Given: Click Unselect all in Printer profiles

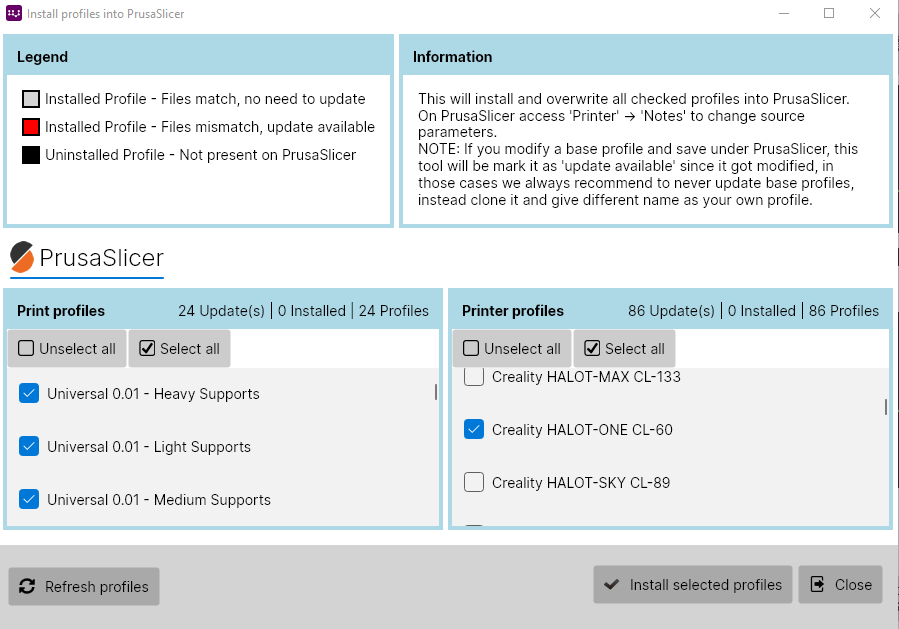Looking at the screenshot, I should tap(512, 348).
